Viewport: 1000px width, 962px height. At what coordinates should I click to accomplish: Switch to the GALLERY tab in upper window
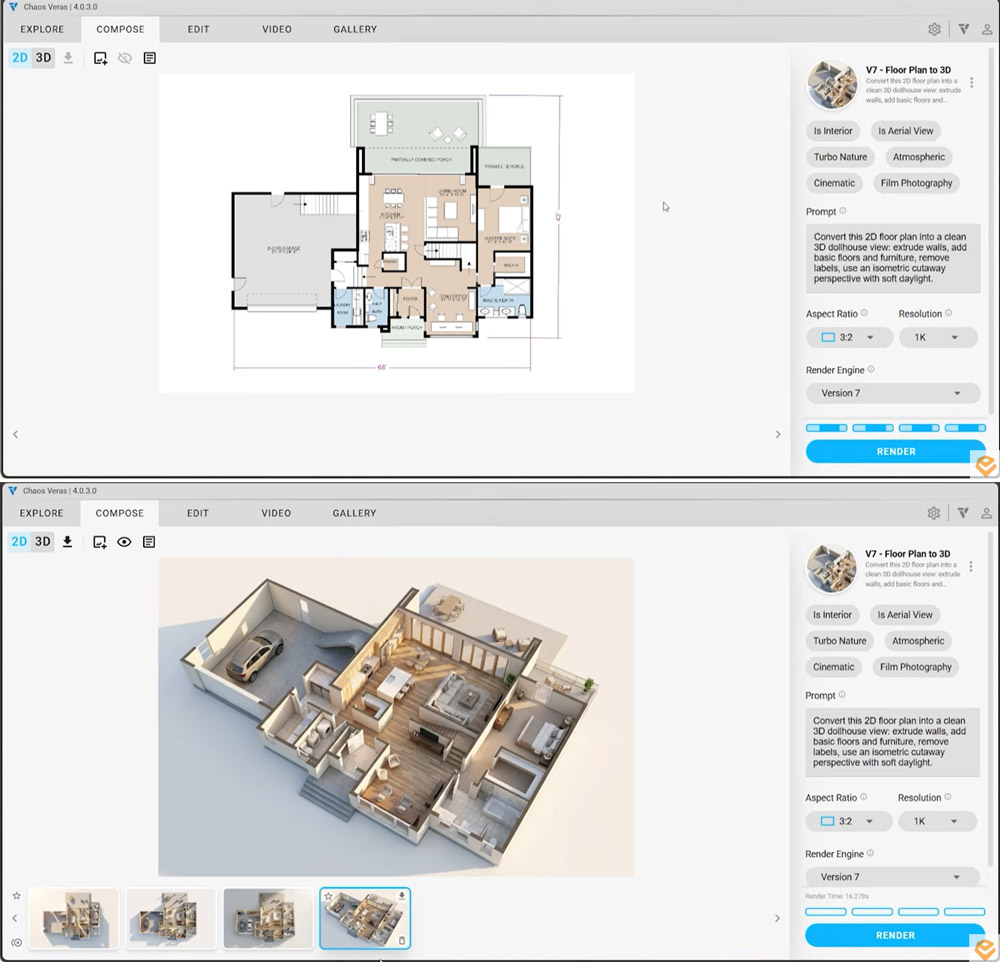354,29
